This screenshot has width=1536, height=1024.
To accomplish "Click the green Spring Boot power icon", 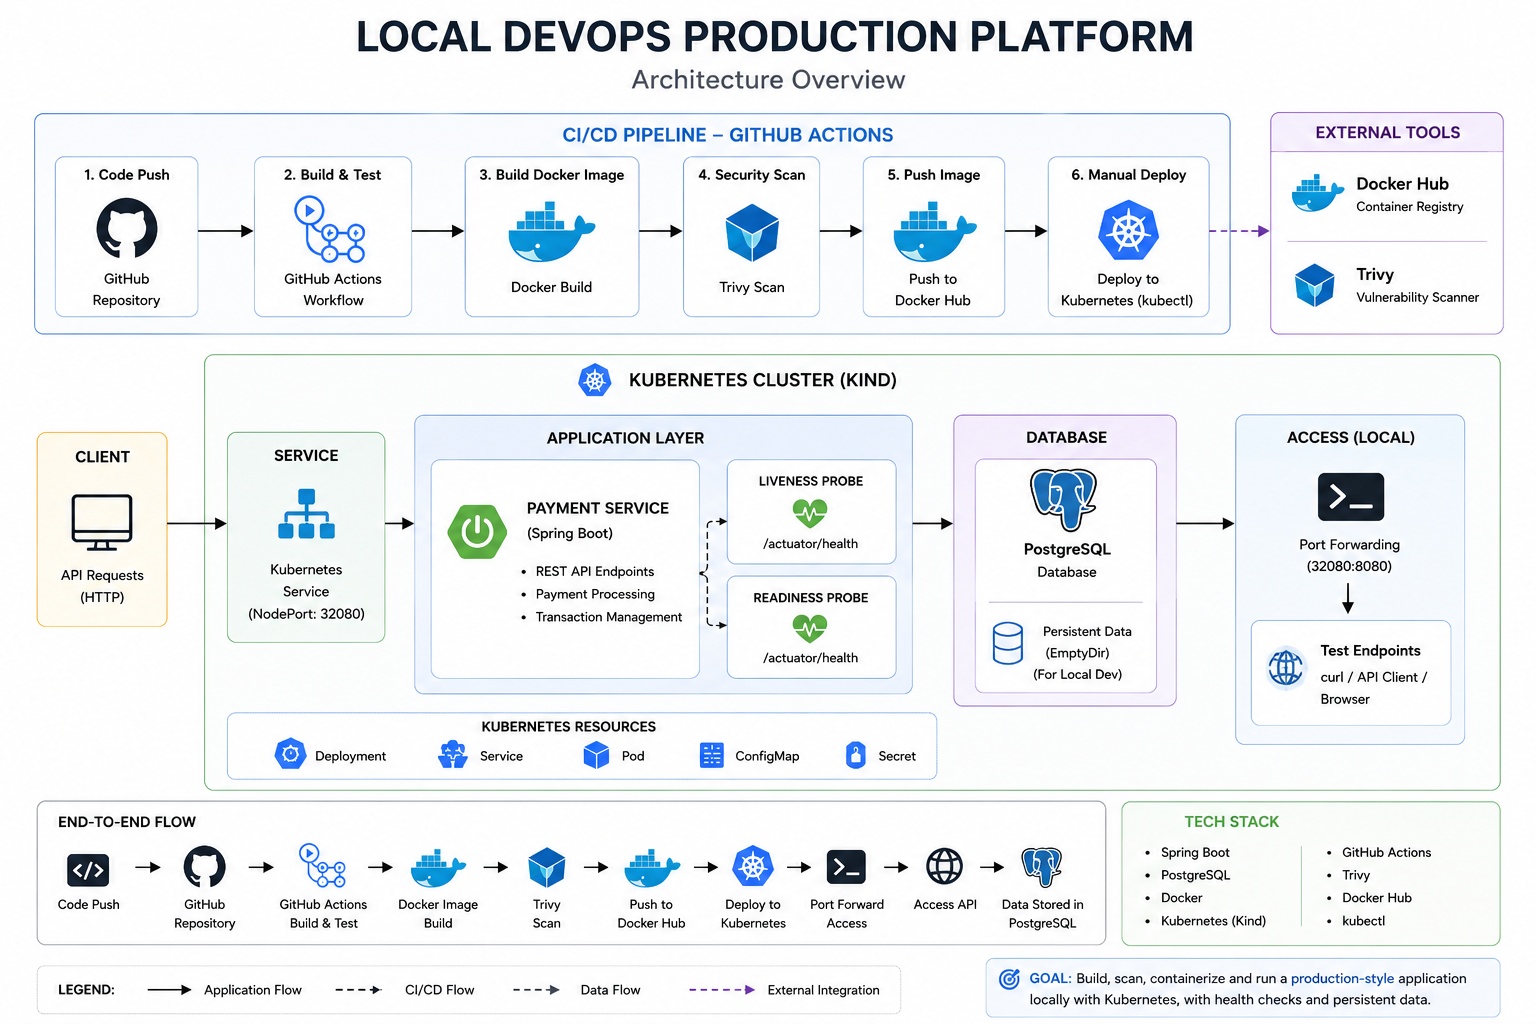I will [x=477, y=531].
